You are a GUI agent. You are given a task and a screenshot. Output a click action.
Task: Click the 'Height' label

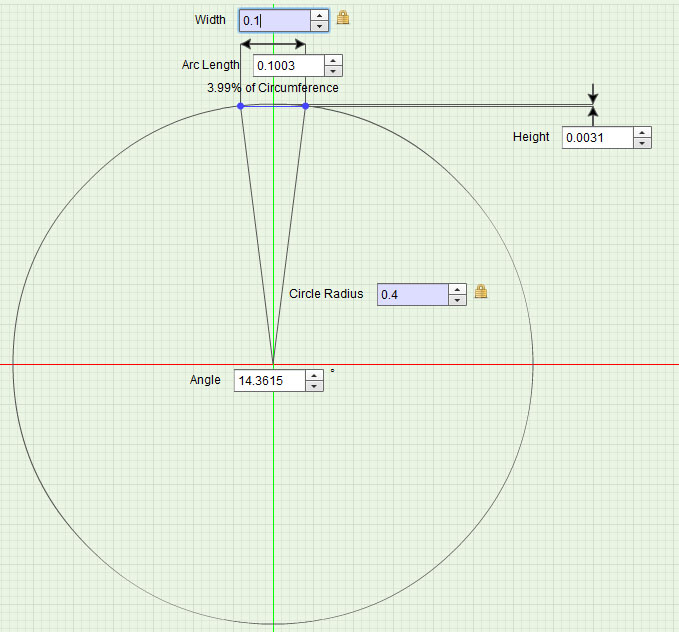coord(531,137)
